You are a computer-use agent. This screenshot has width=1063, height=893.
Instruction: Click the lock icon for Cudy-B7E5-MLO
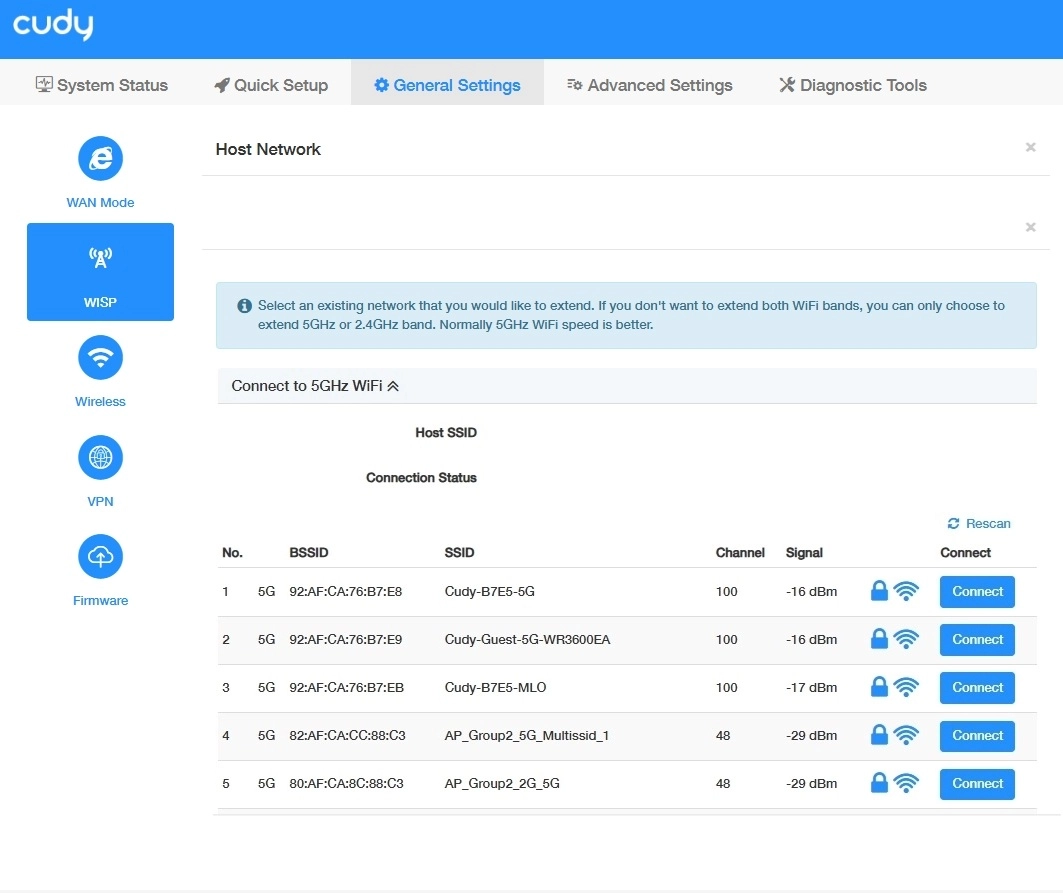pos(879,688)
